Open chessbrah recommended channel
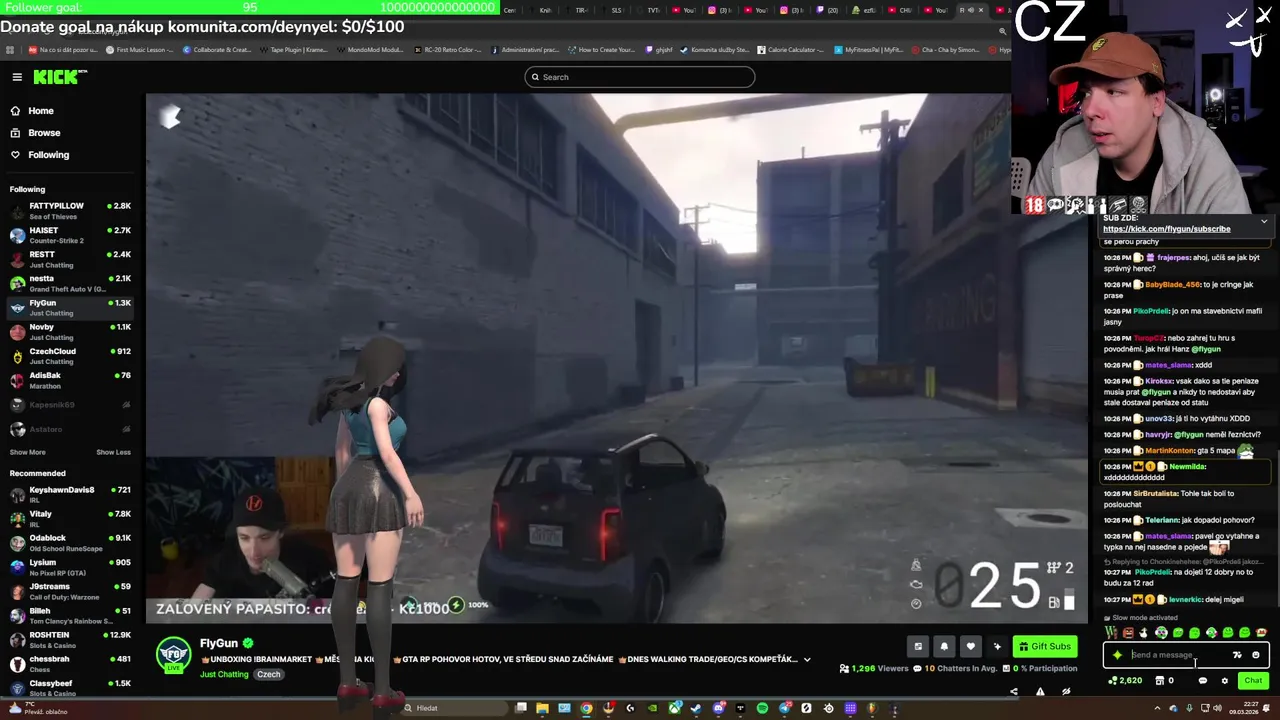Image resolution: width=1280 pixels, height=720 pixels. [70, 663]
